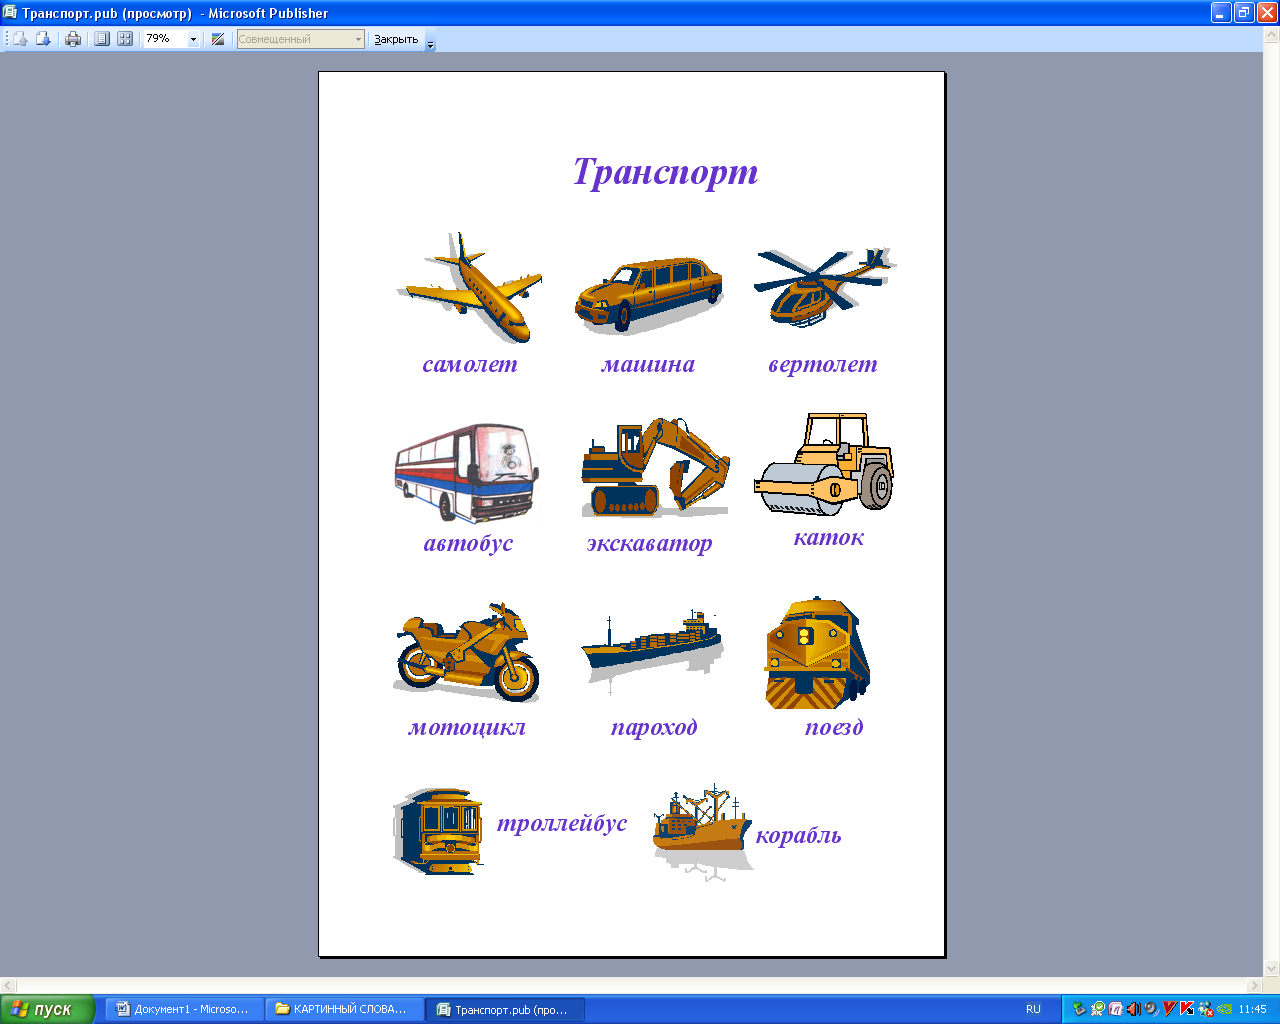Image resolution: width=1280 pixels, height=1024 pixels.
Task: Click the caption 'каток'
Action: tap(829, 538)
